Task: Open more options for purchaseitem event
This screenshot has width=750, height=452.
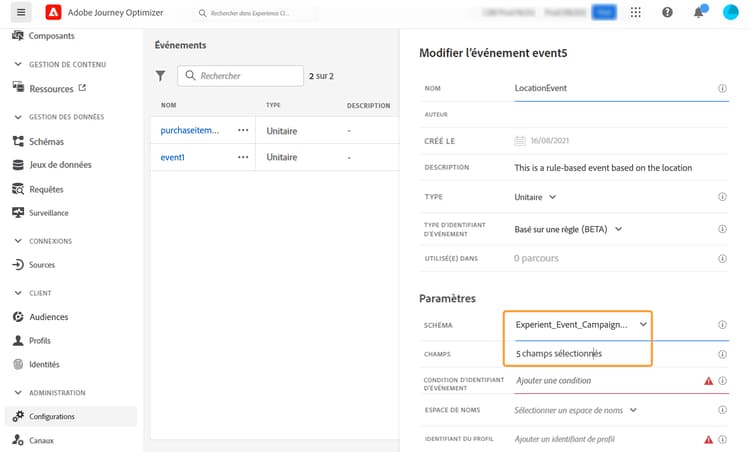Action: pyautogui.click(x=243, y=130)
